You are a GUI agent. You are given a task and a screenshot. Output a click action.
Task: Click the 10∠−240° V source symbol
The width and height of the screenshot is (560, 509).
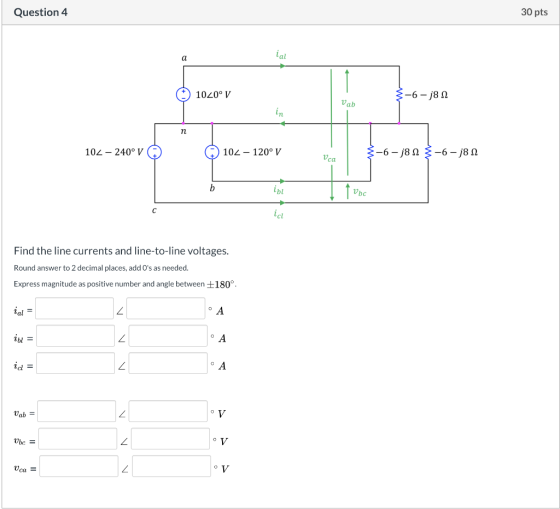point(155,152)
